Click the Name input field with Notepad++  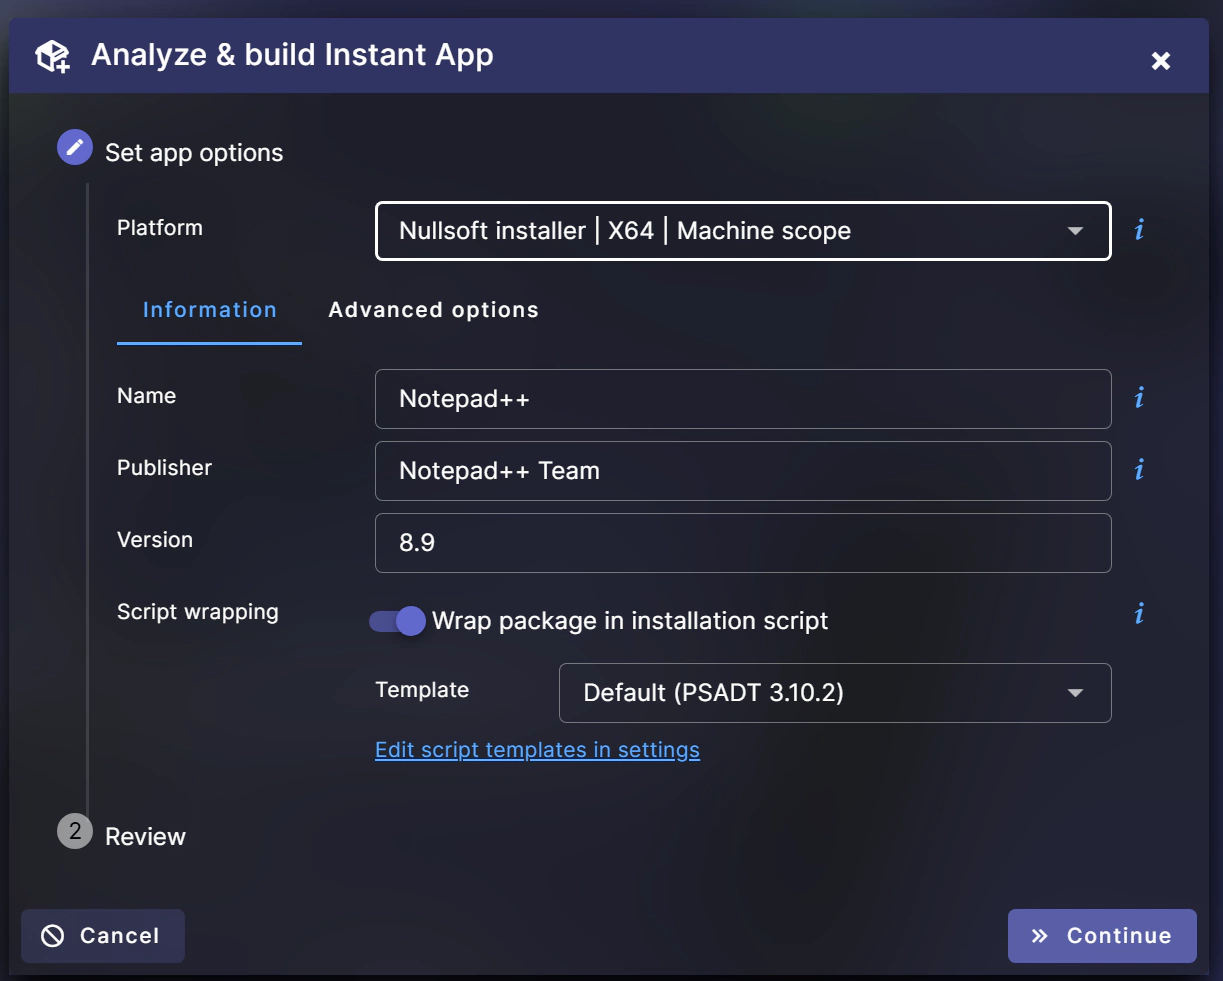[x=743, y=399]
